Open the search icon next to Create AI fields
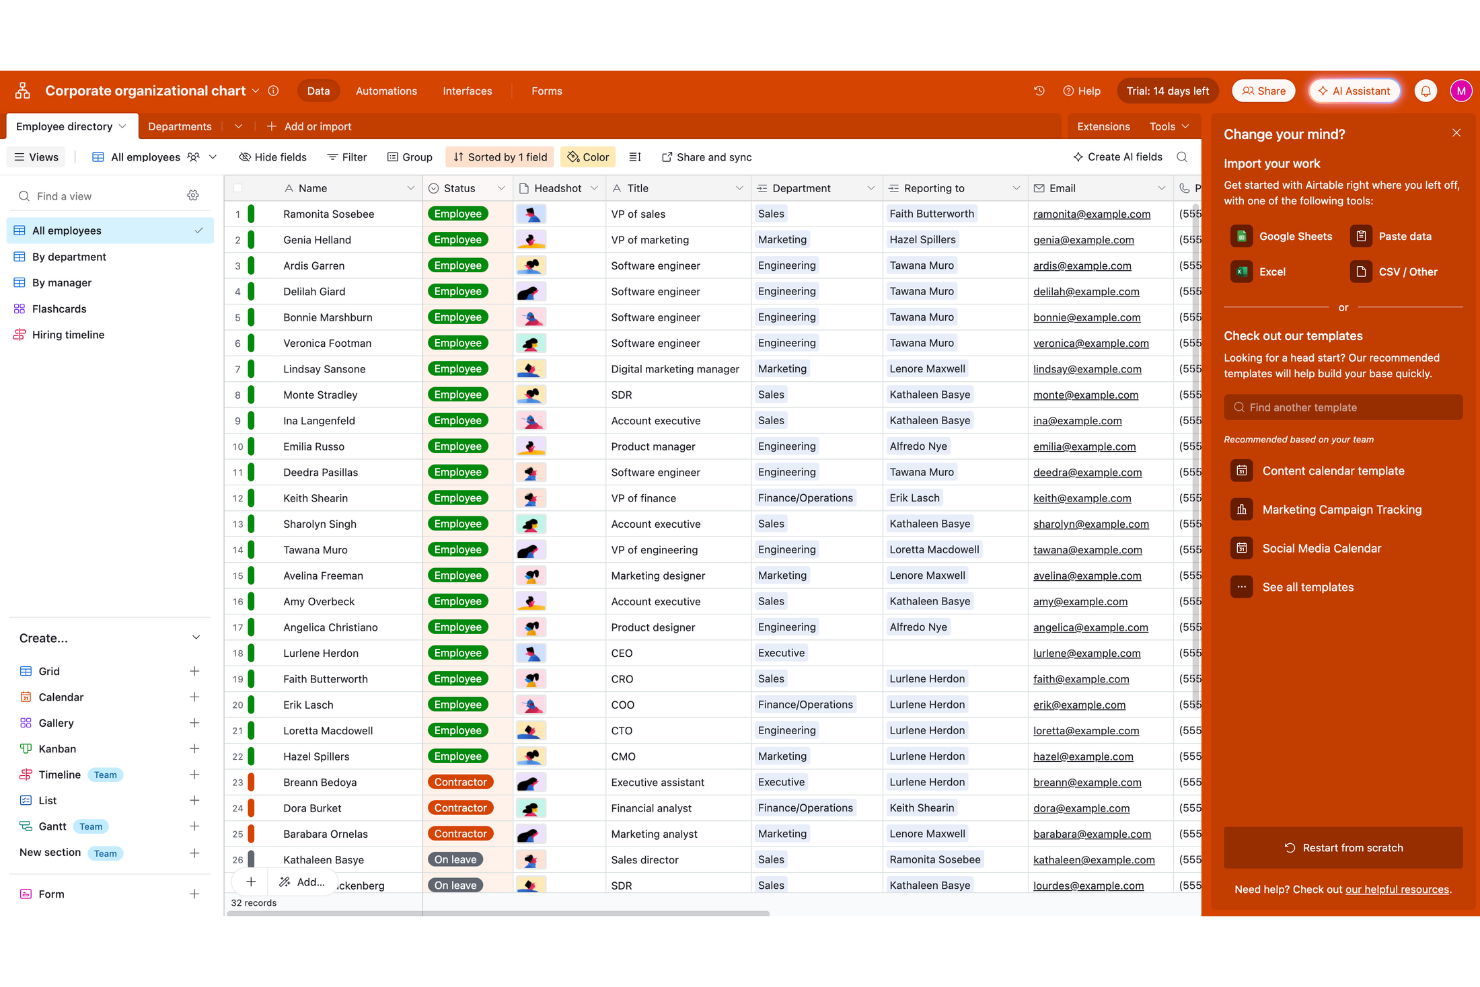1480x987 pixels. click(1182, 156)
